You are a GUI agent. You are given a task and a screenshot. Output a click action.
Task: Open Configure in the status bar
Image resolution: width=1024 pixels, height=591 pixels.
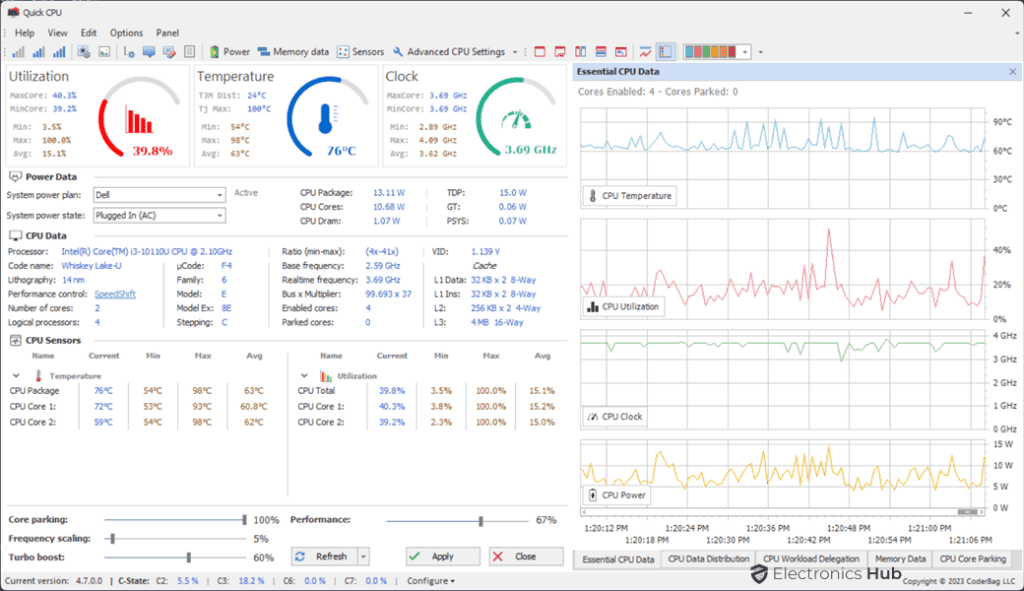pos(428,580)
